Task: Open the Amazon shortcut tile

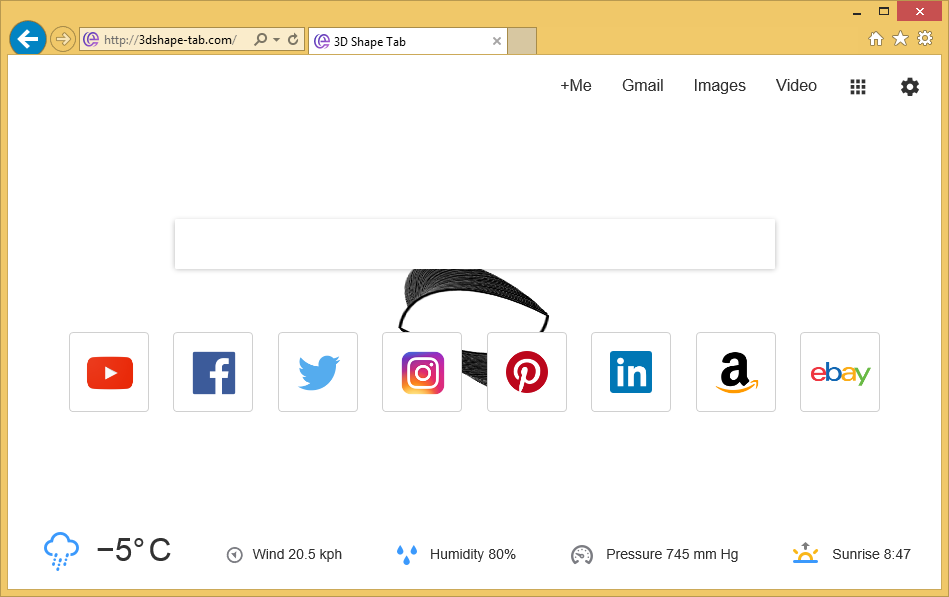Action: coord(736,372)
